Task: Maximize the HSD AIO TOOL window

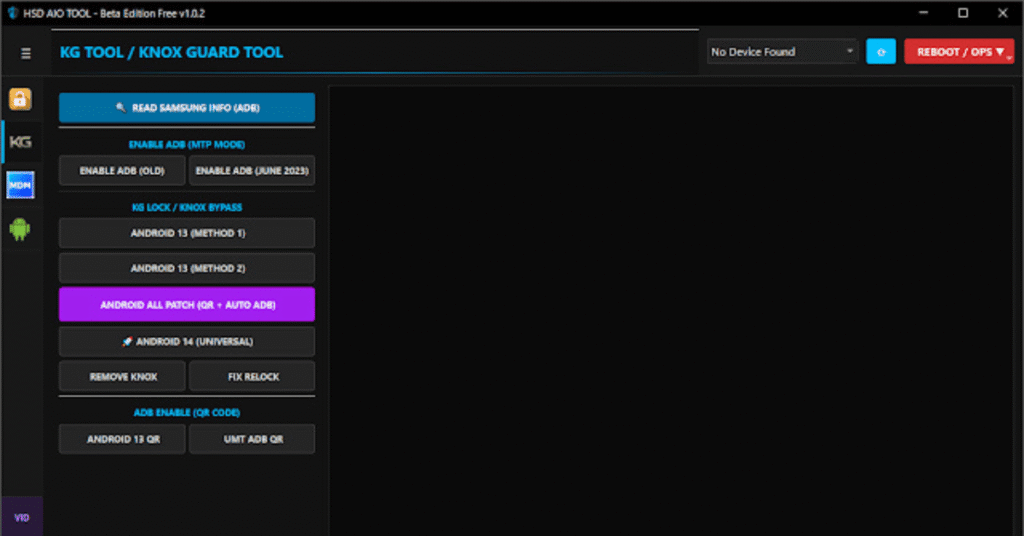Action: point(963,13)
